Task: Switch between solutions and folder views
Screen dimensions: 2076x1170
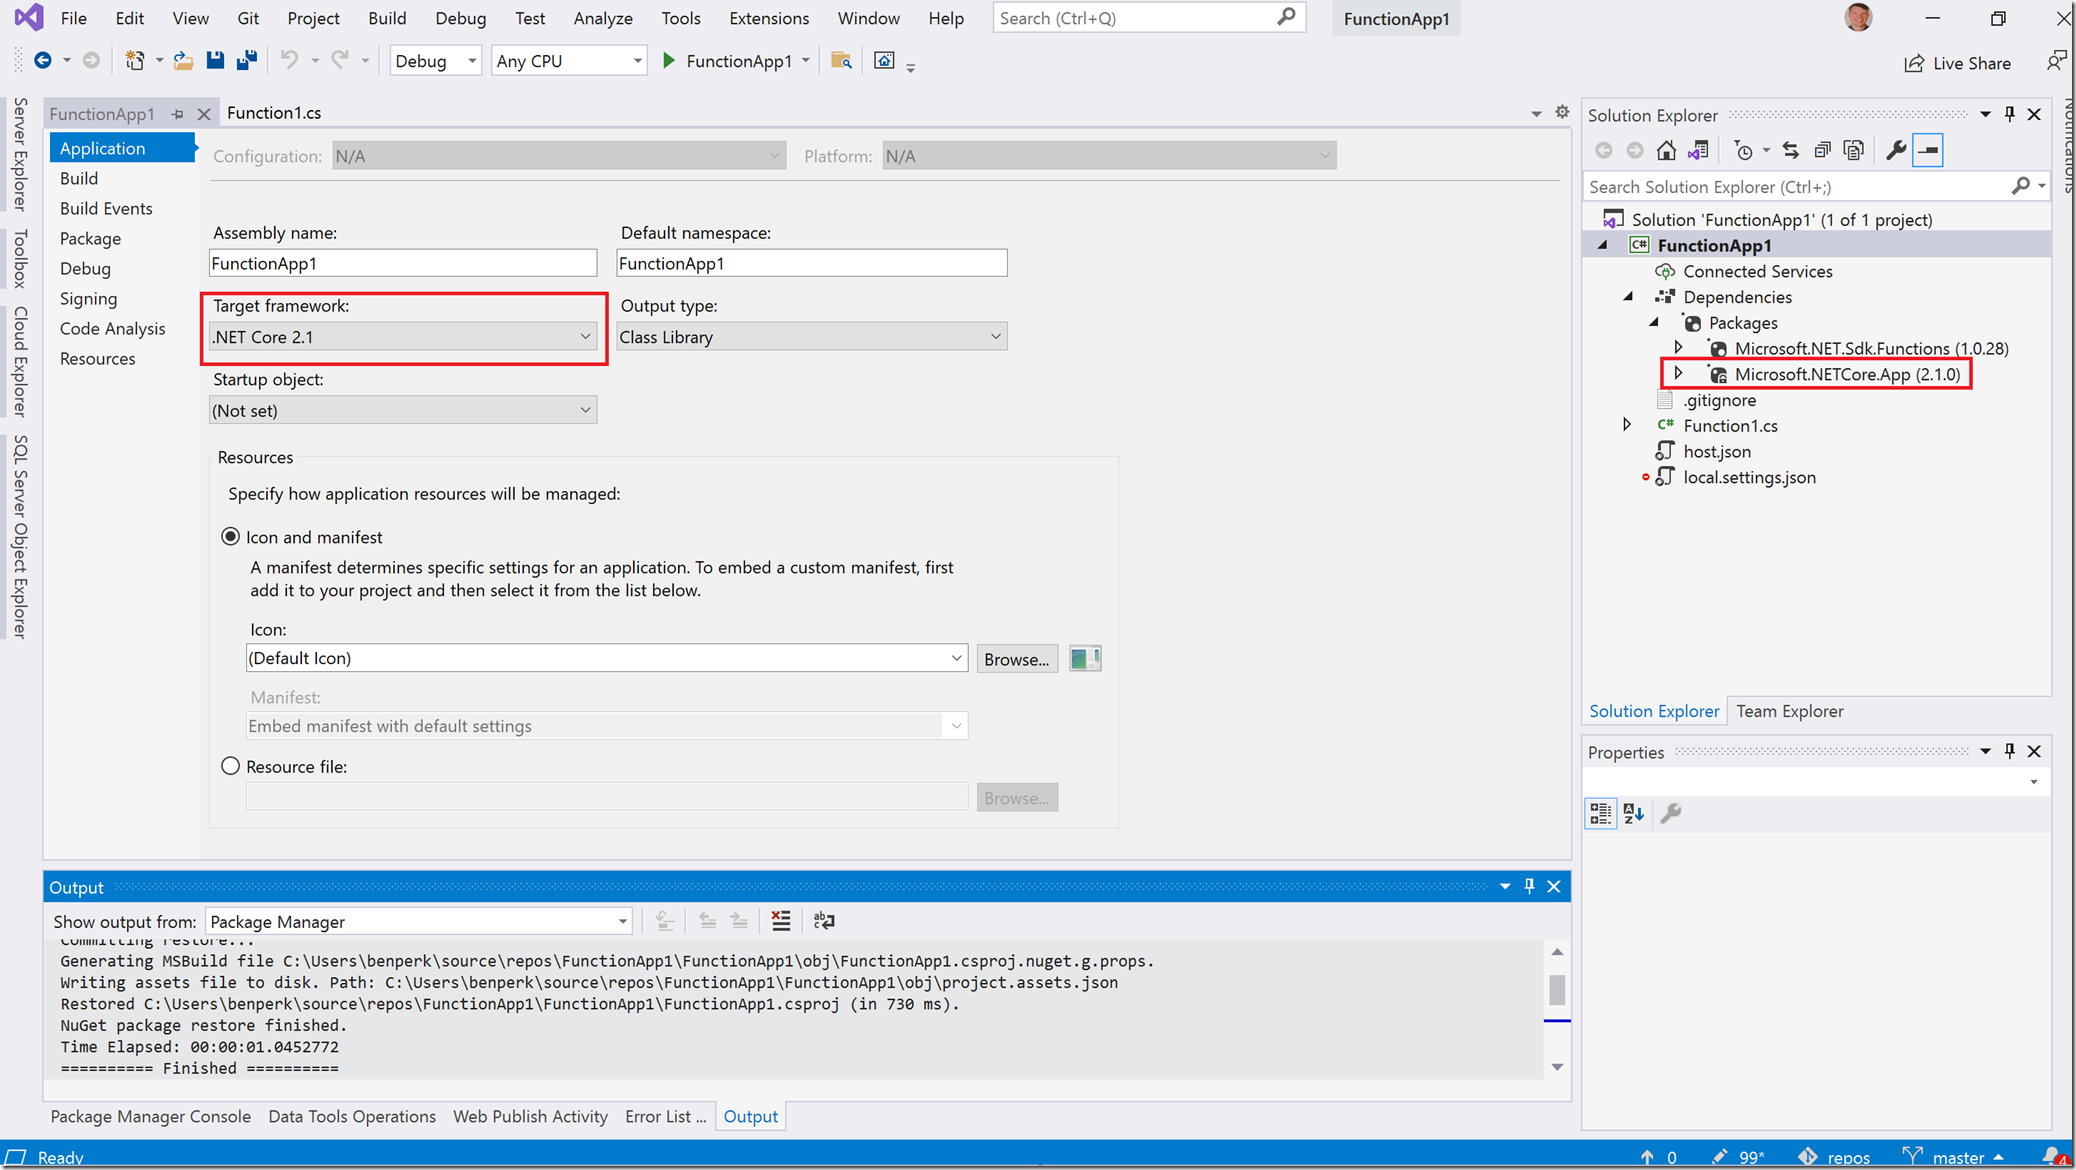Action: click(x=1698, y=150)
